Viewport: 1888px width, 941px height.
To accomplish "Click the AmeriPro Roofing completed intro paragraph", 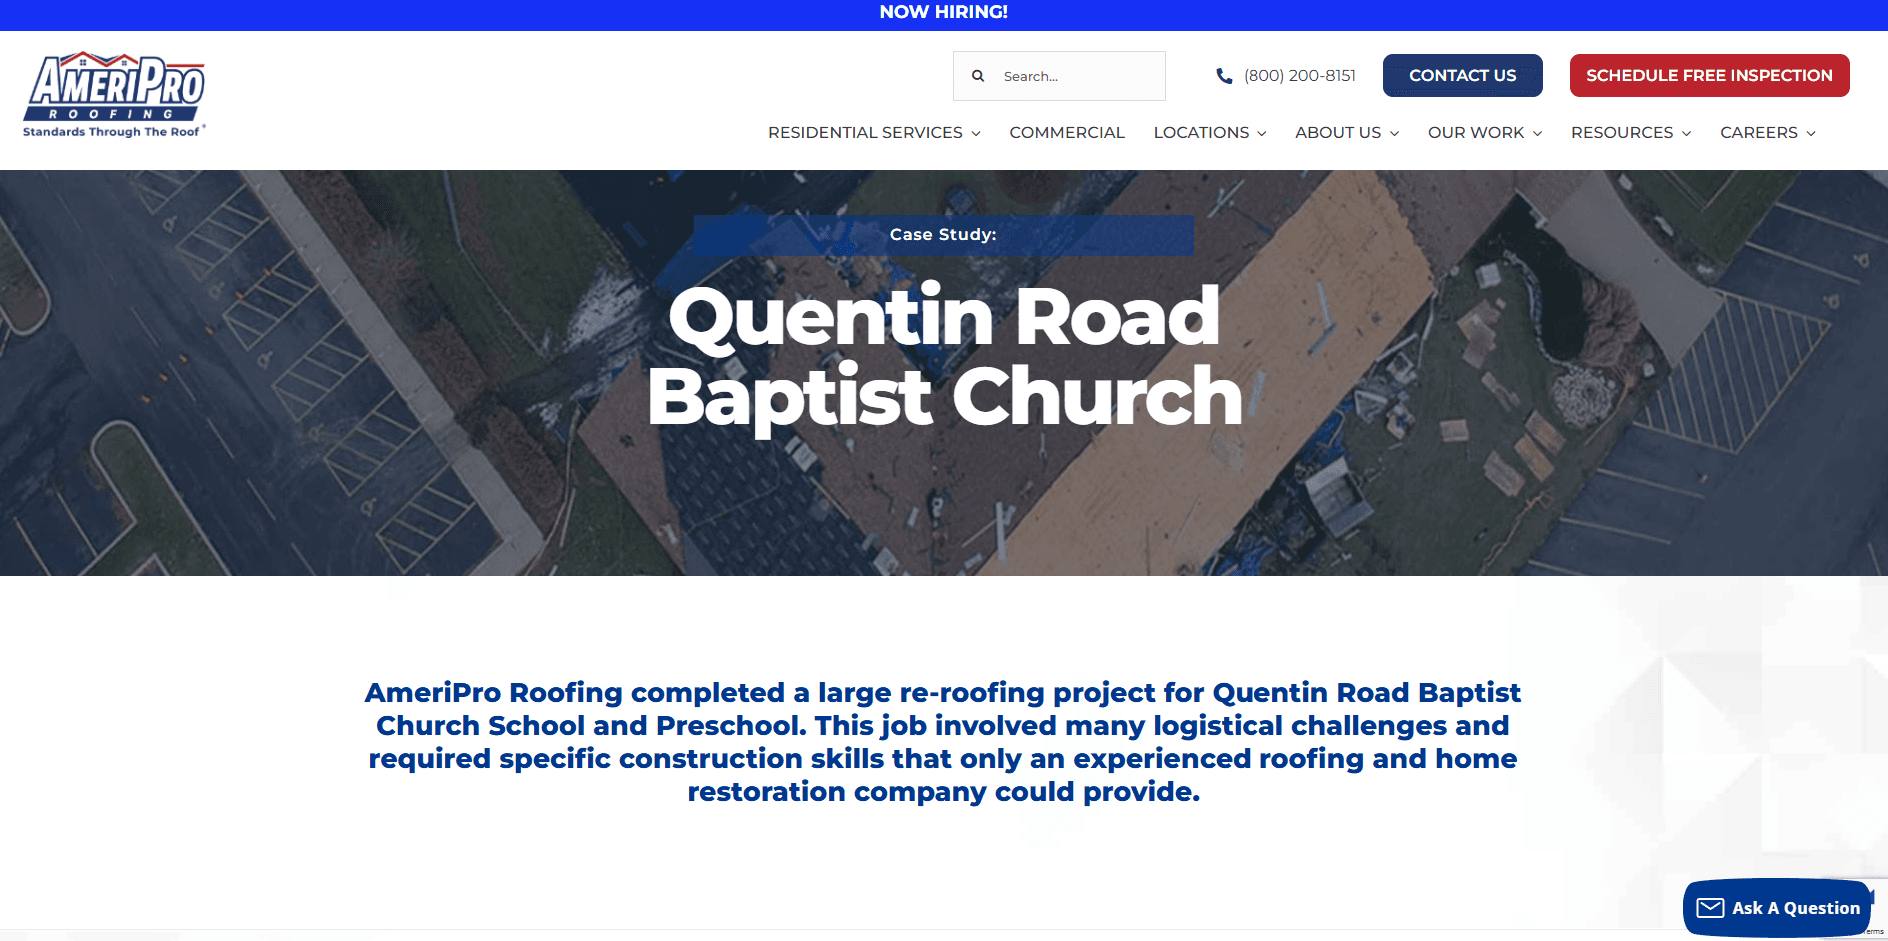I will pyautogui.click(x=943, y=742).
